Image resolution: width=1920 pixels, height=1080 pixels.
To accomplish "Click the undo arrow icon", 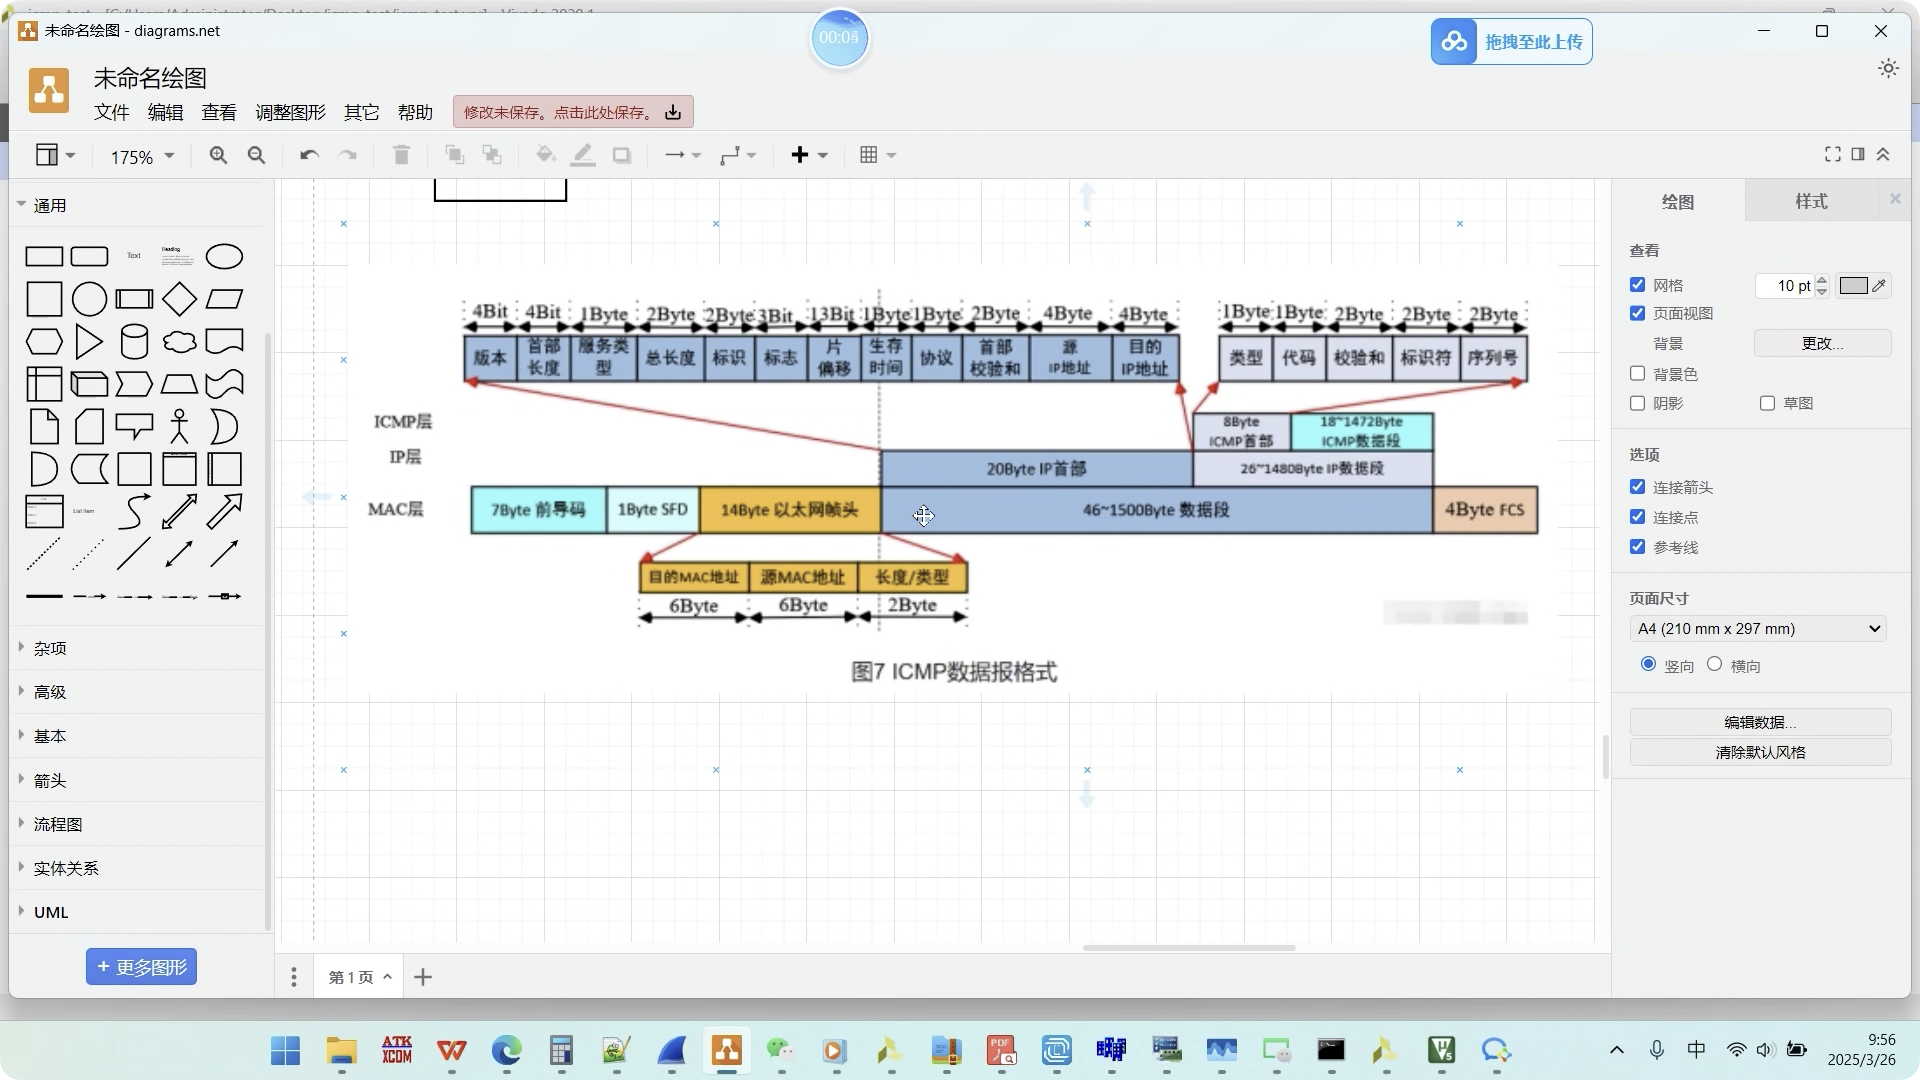I will click(309, 155).
